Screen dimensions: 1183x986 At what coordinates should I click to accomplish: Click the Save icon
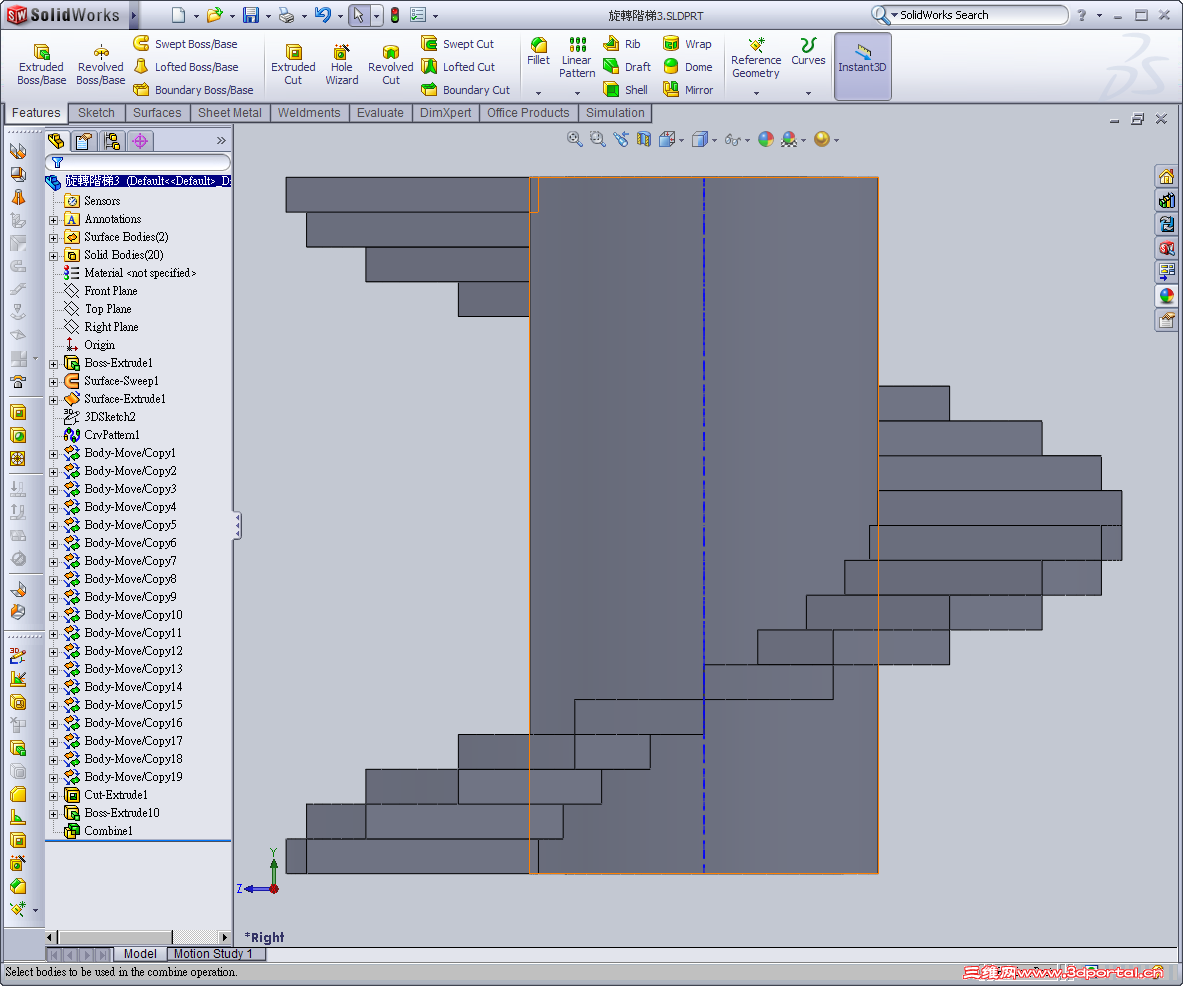tap(251, 15)
